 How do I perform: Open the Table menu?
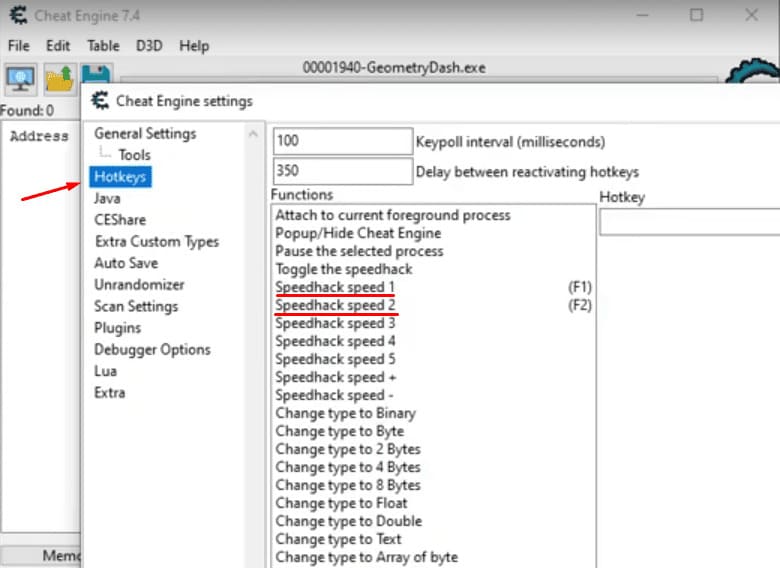(103, 46)
